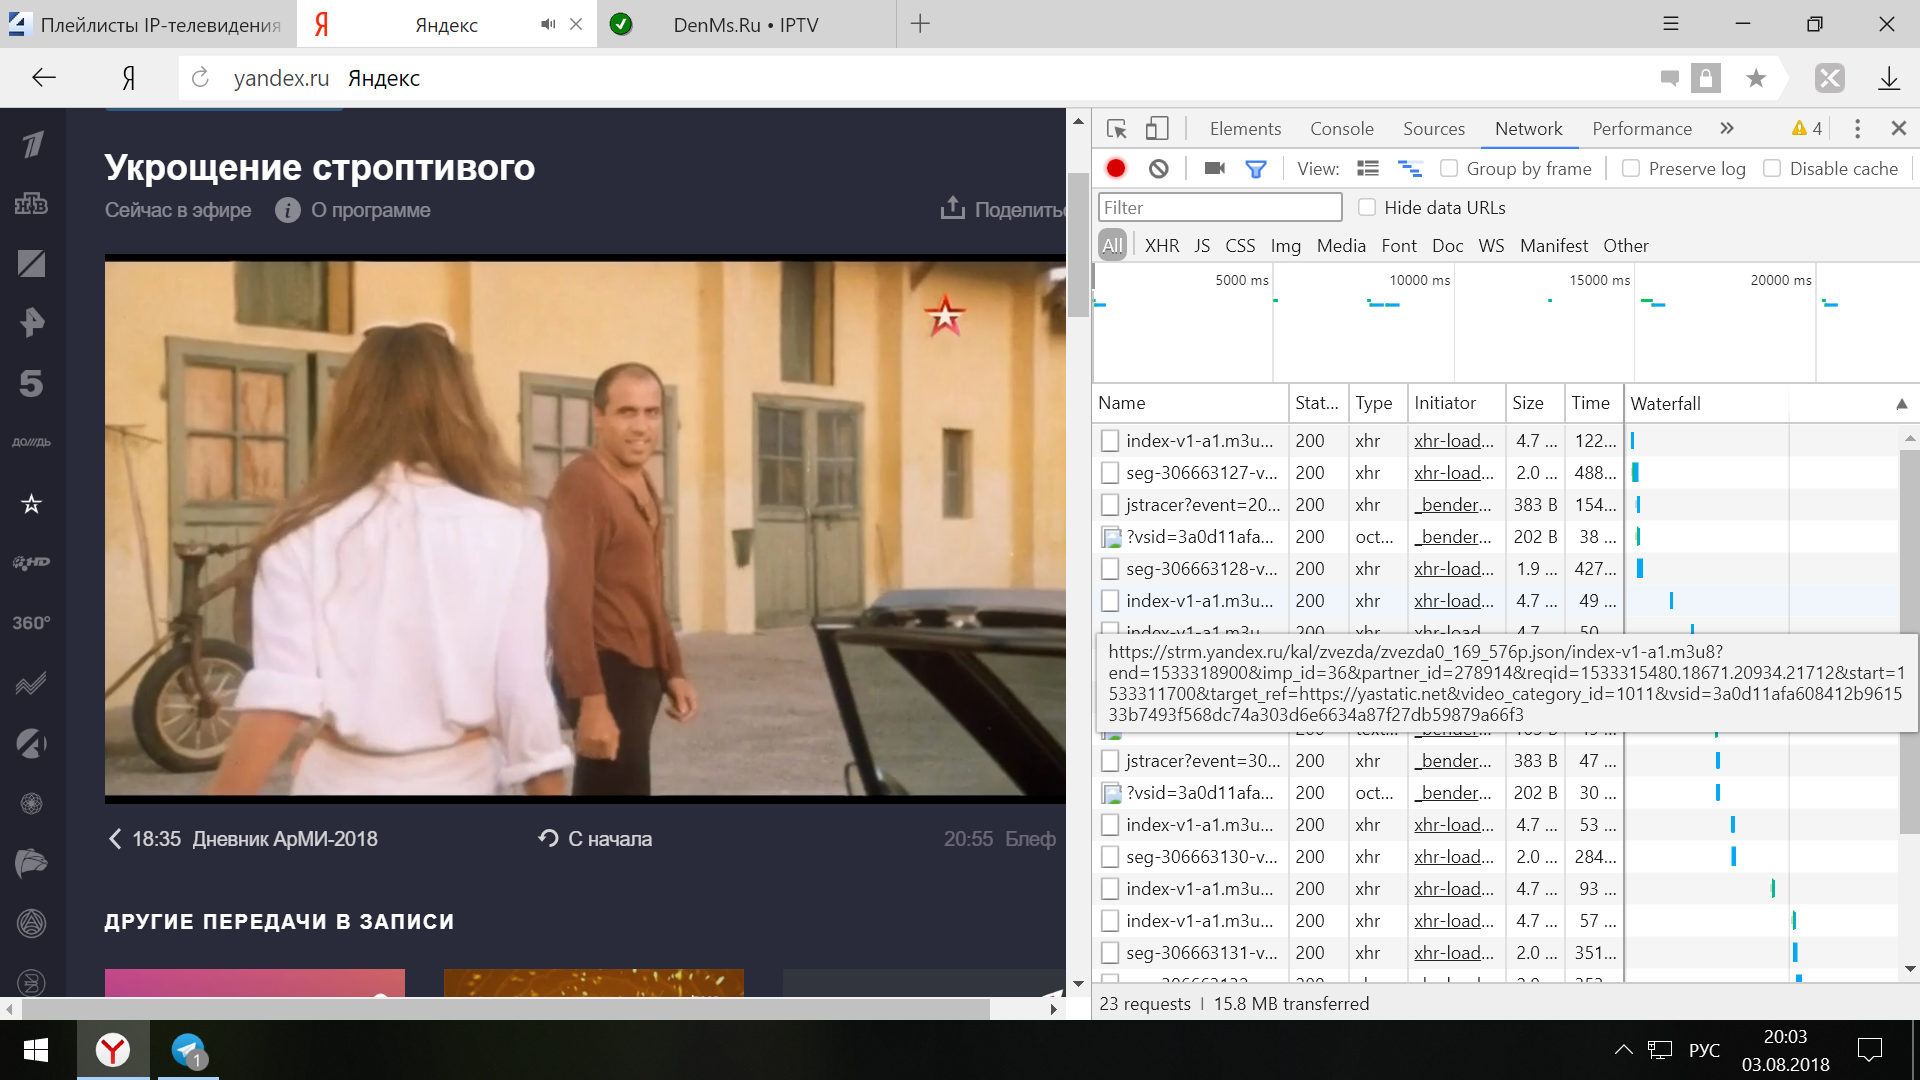Image resolution: width=1920 pixels, height=1080 pixels.
Task: Click the Waterfall column sort arrow
Action: click(1901, 404)
